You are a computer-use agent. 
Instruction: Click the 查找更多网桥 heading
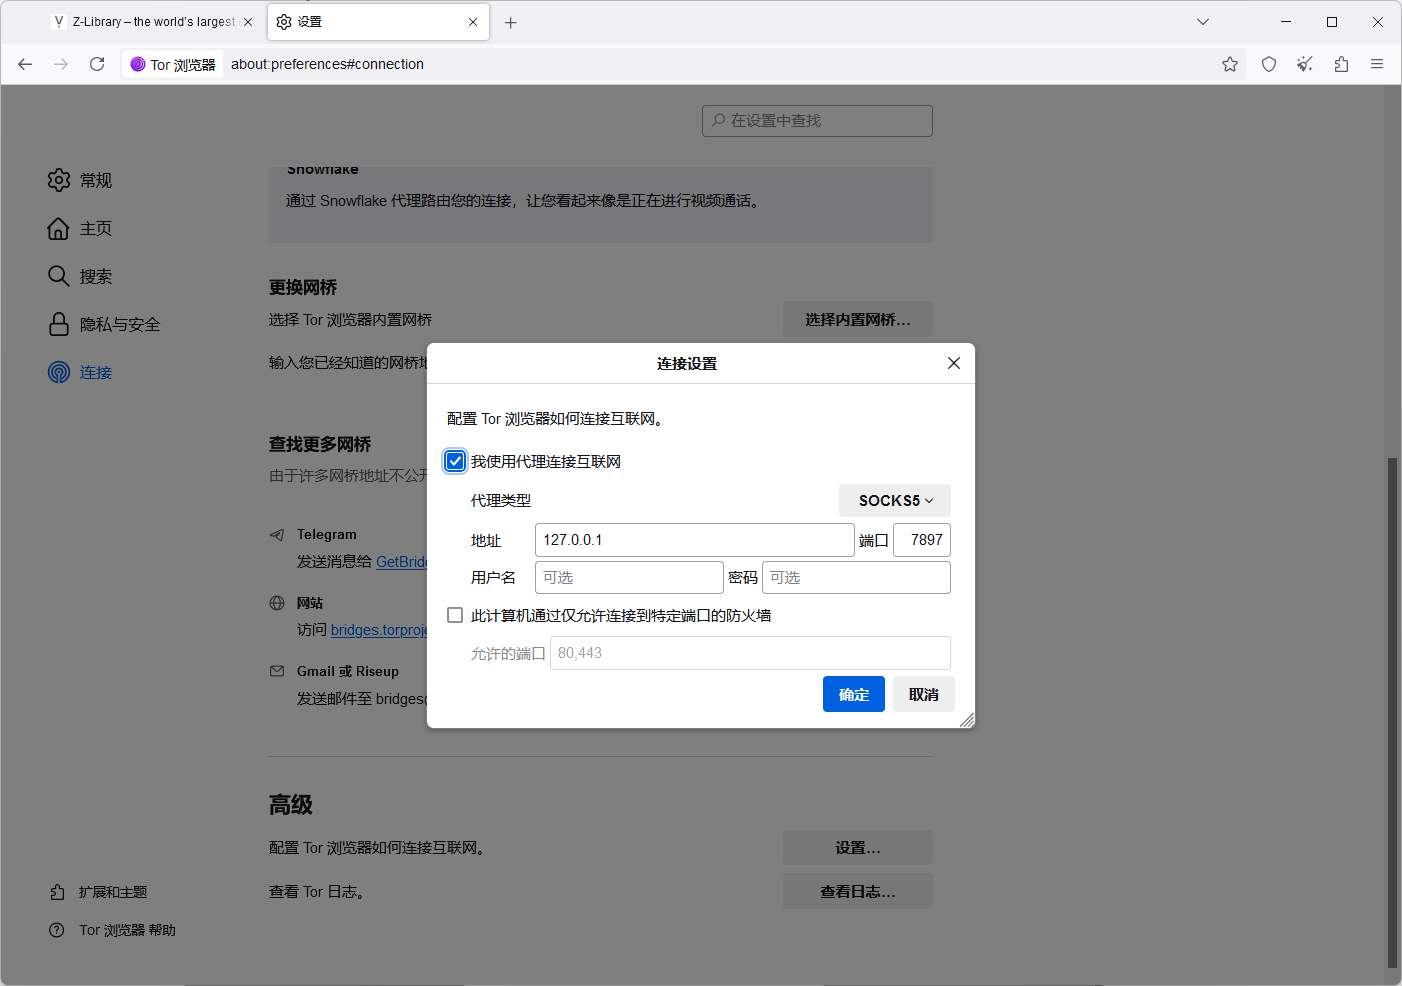320,444
